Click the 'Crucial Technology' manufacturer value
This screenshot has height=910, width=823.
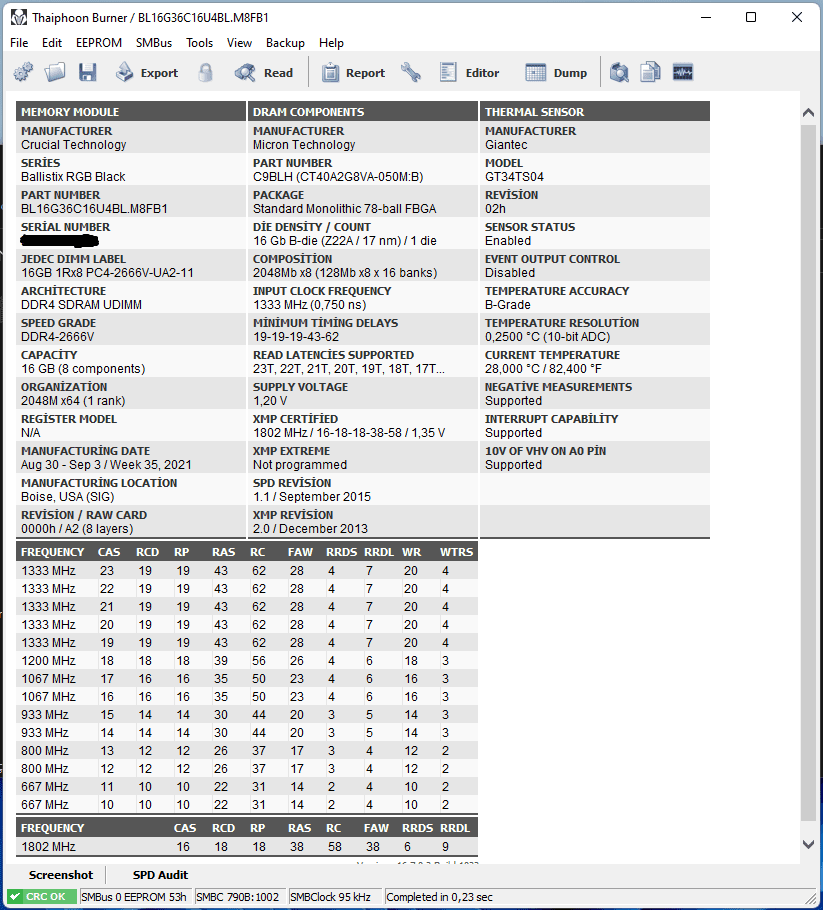tap(74, 145)
